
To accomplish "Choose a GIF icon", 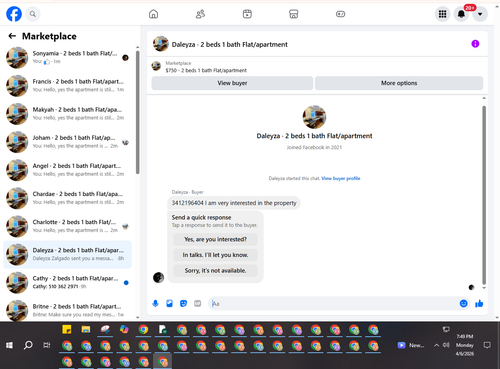I will click(198, 303).
